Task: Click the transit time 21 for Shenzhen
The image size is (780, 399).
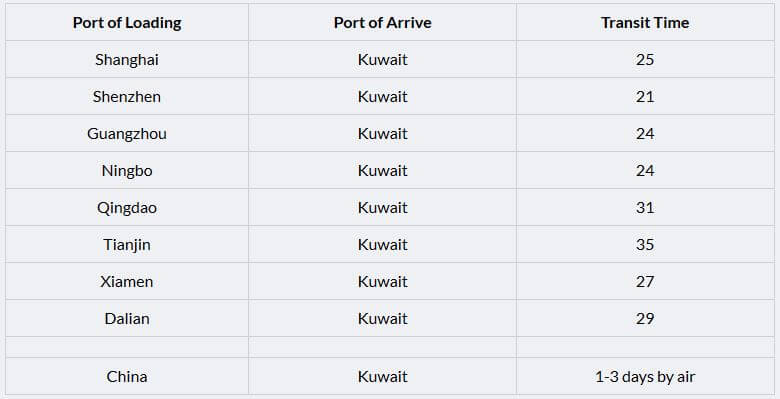Action: pos(645,96)
